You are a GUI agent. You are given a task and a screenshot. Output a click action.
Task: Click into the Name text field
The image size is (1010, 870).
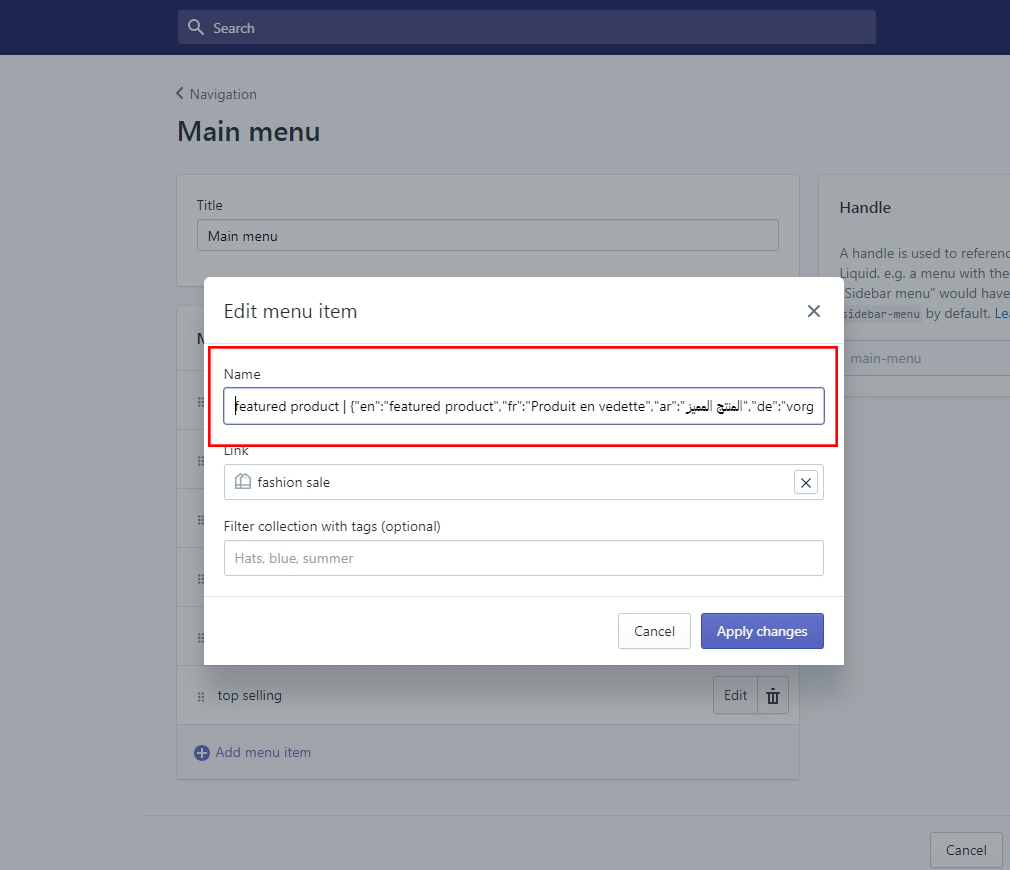click(523, 406)
